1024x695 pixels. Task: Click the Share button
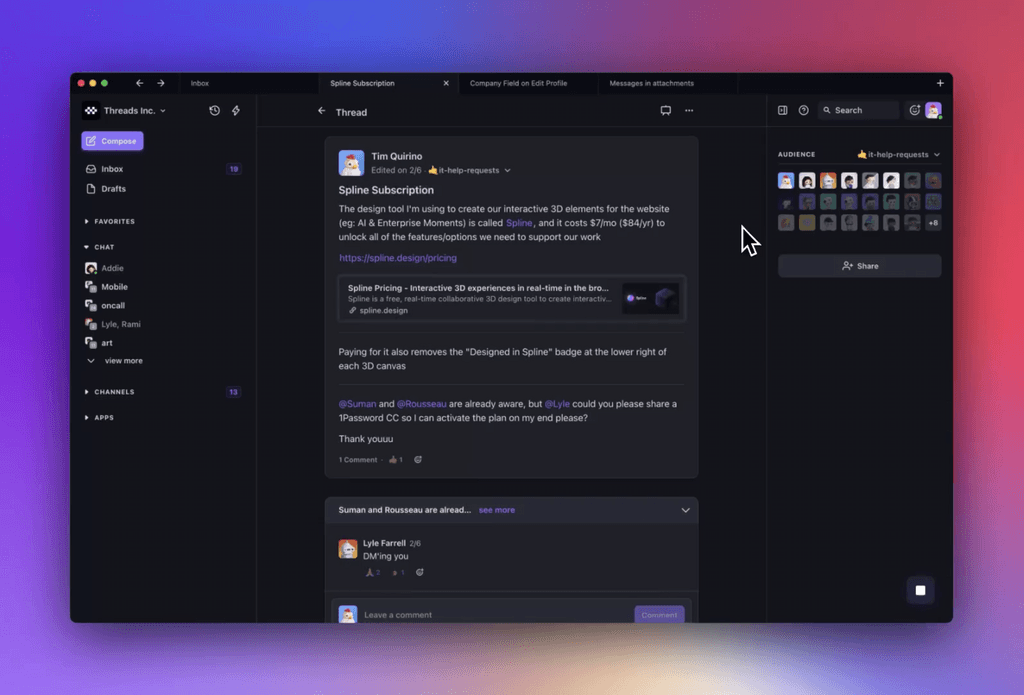click(859, 266)
